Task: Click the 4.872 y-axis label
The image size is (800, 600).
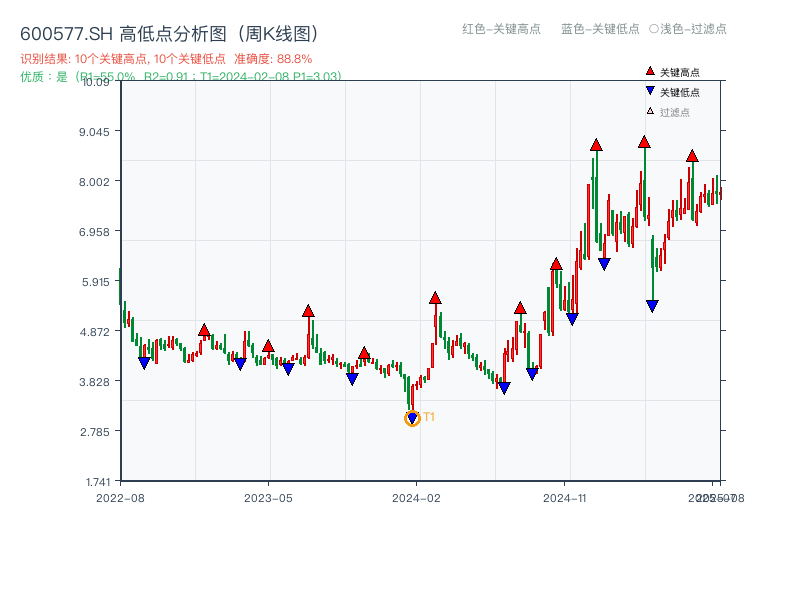Action: pyautogui.click(x=94, y=332)
